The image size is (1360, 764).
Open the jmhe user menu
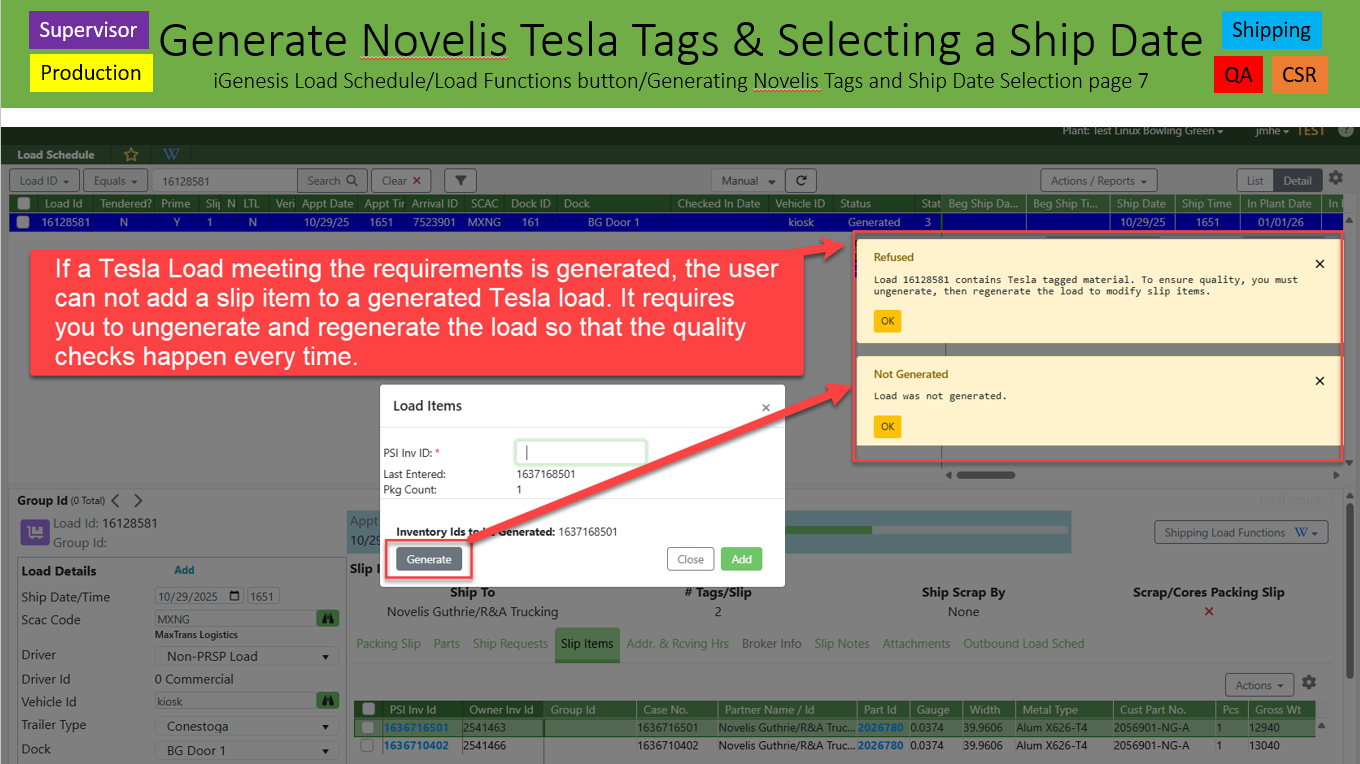click(x=1272, y=131)
